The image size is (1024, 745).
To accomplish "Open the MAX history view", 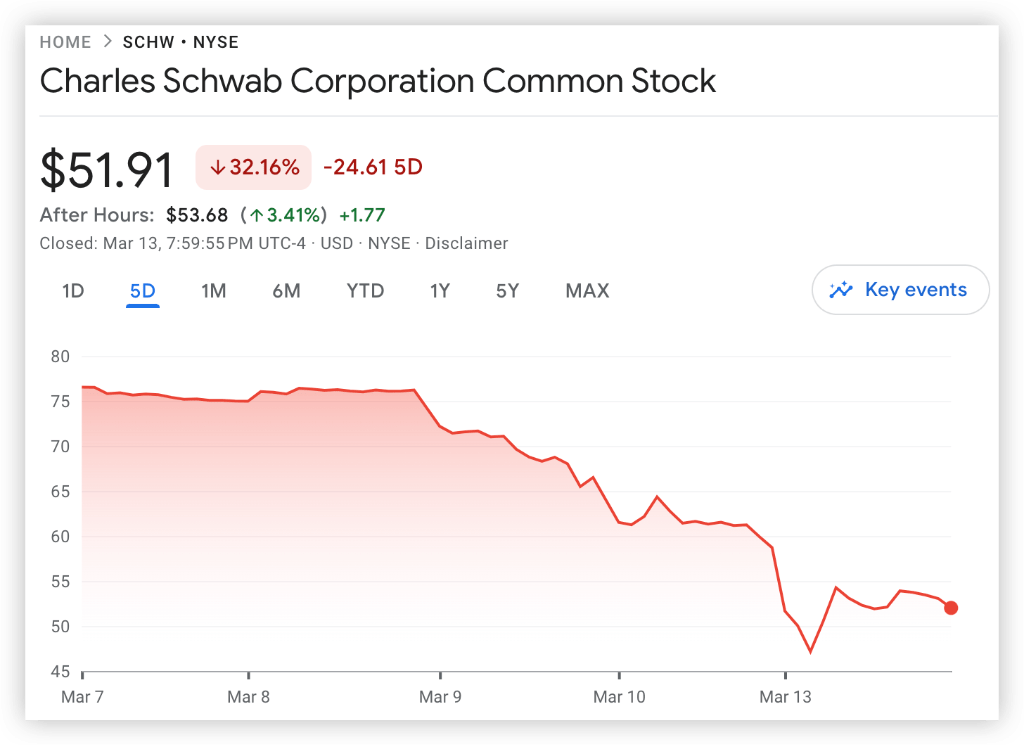I will click(x=586, y=290).
